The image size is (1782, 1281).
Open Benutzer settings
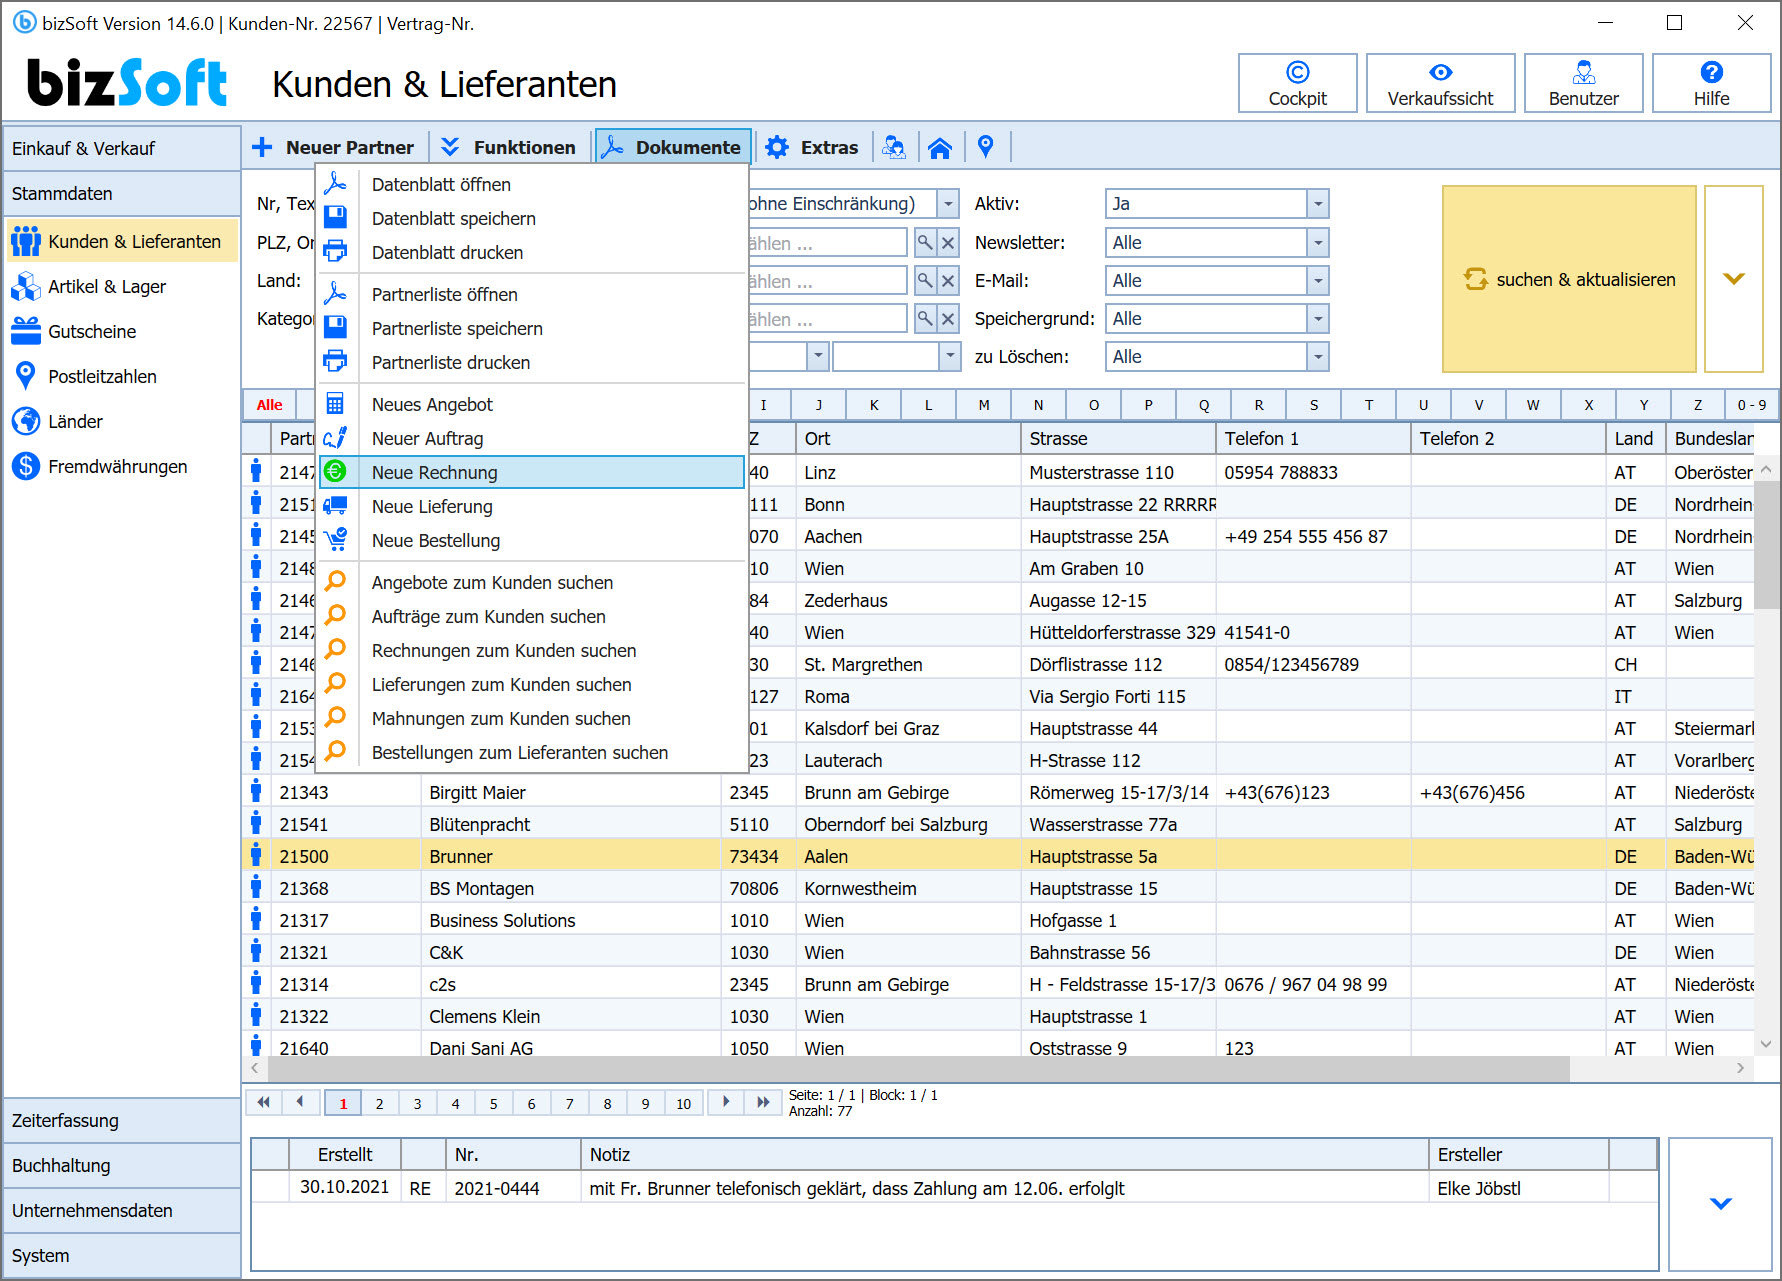click(x=1583, y=83)
